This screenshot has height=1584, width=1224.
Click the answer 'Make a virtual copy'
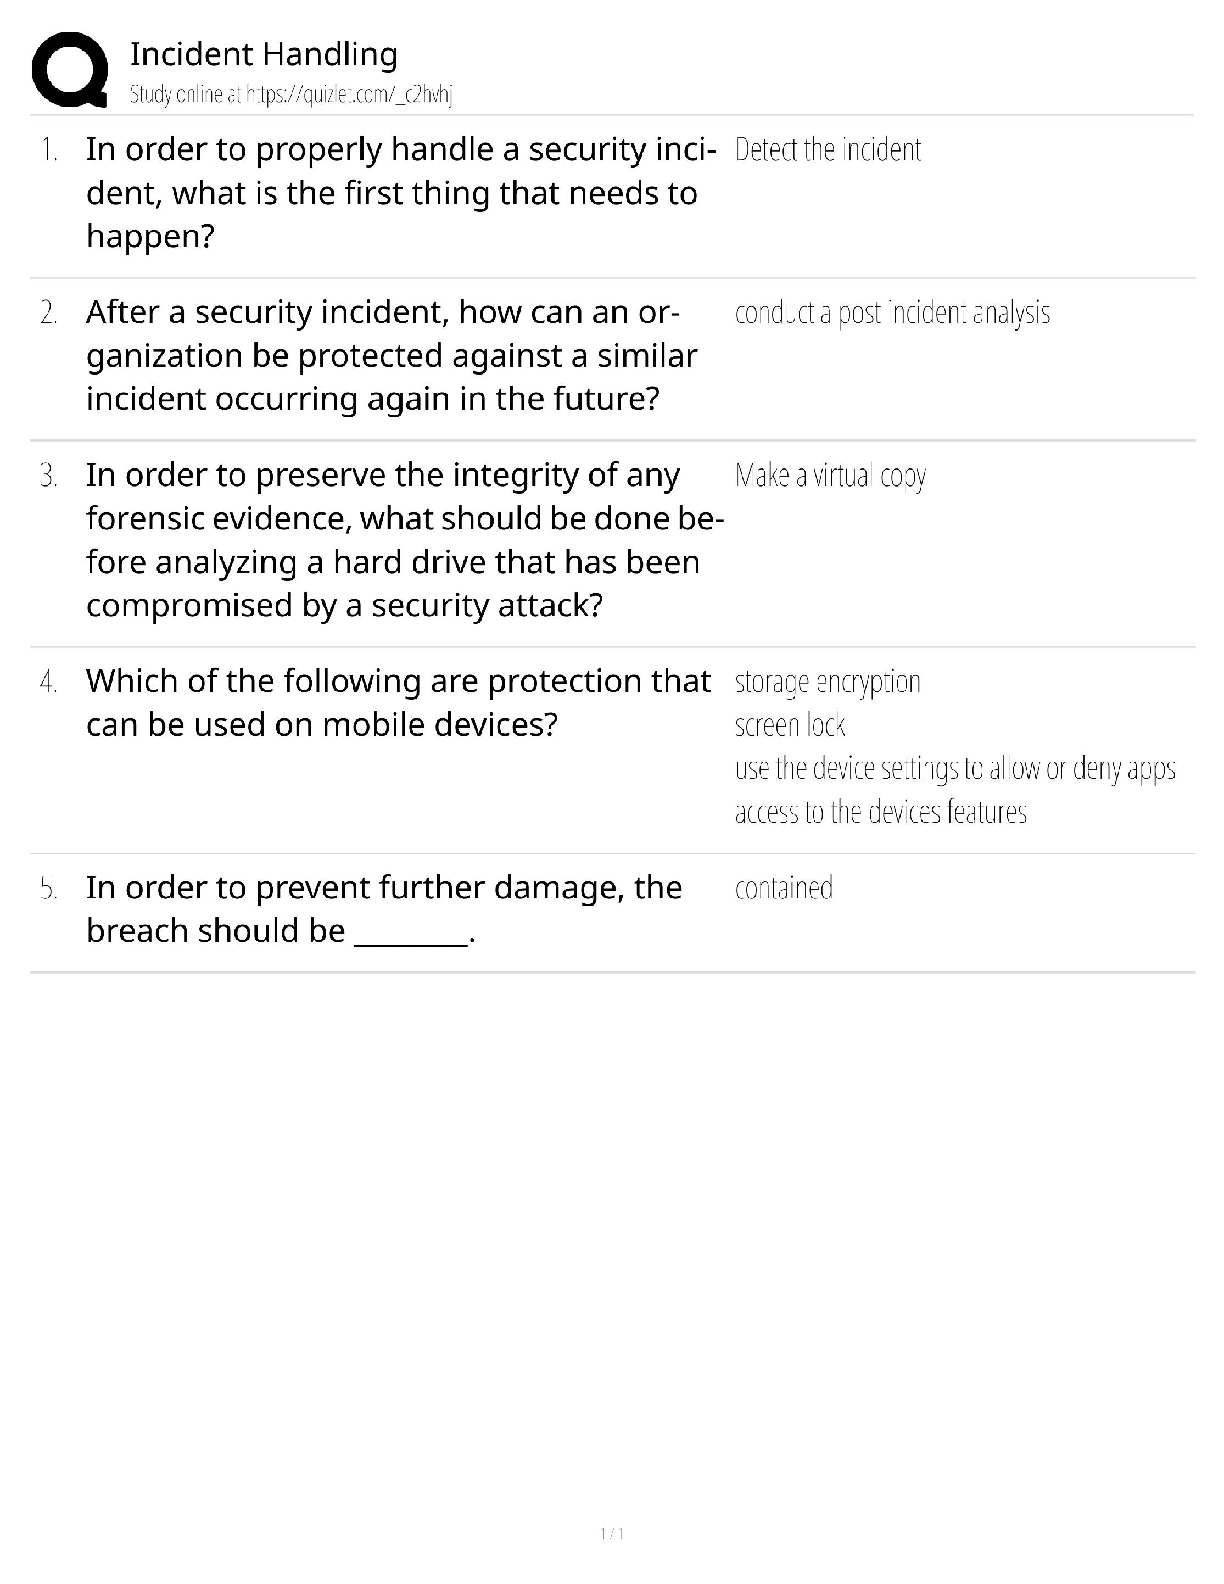pyautogui.click(x=830, y=475)
